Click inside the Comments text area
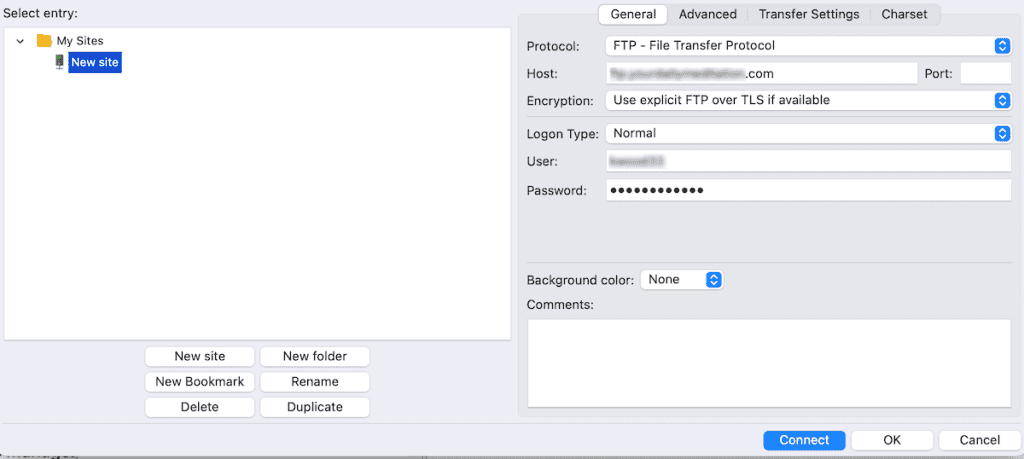This screenshot has width=1024, height=459. click(x=769, y=363)
